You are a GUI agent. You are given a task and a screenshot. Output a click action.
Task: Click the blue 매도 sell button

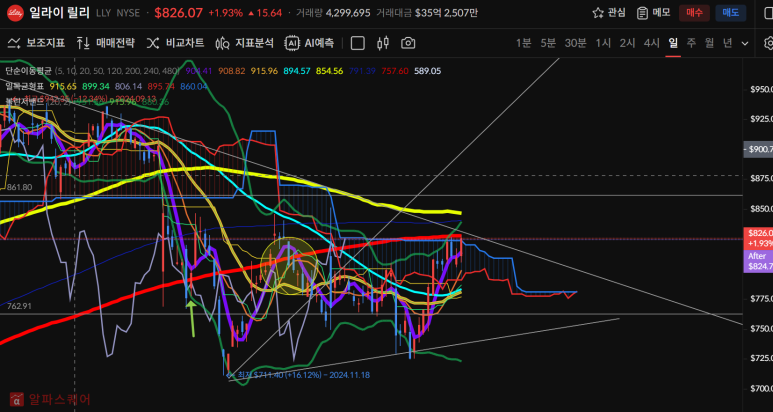pyautogui.click(x=731, y=13)
